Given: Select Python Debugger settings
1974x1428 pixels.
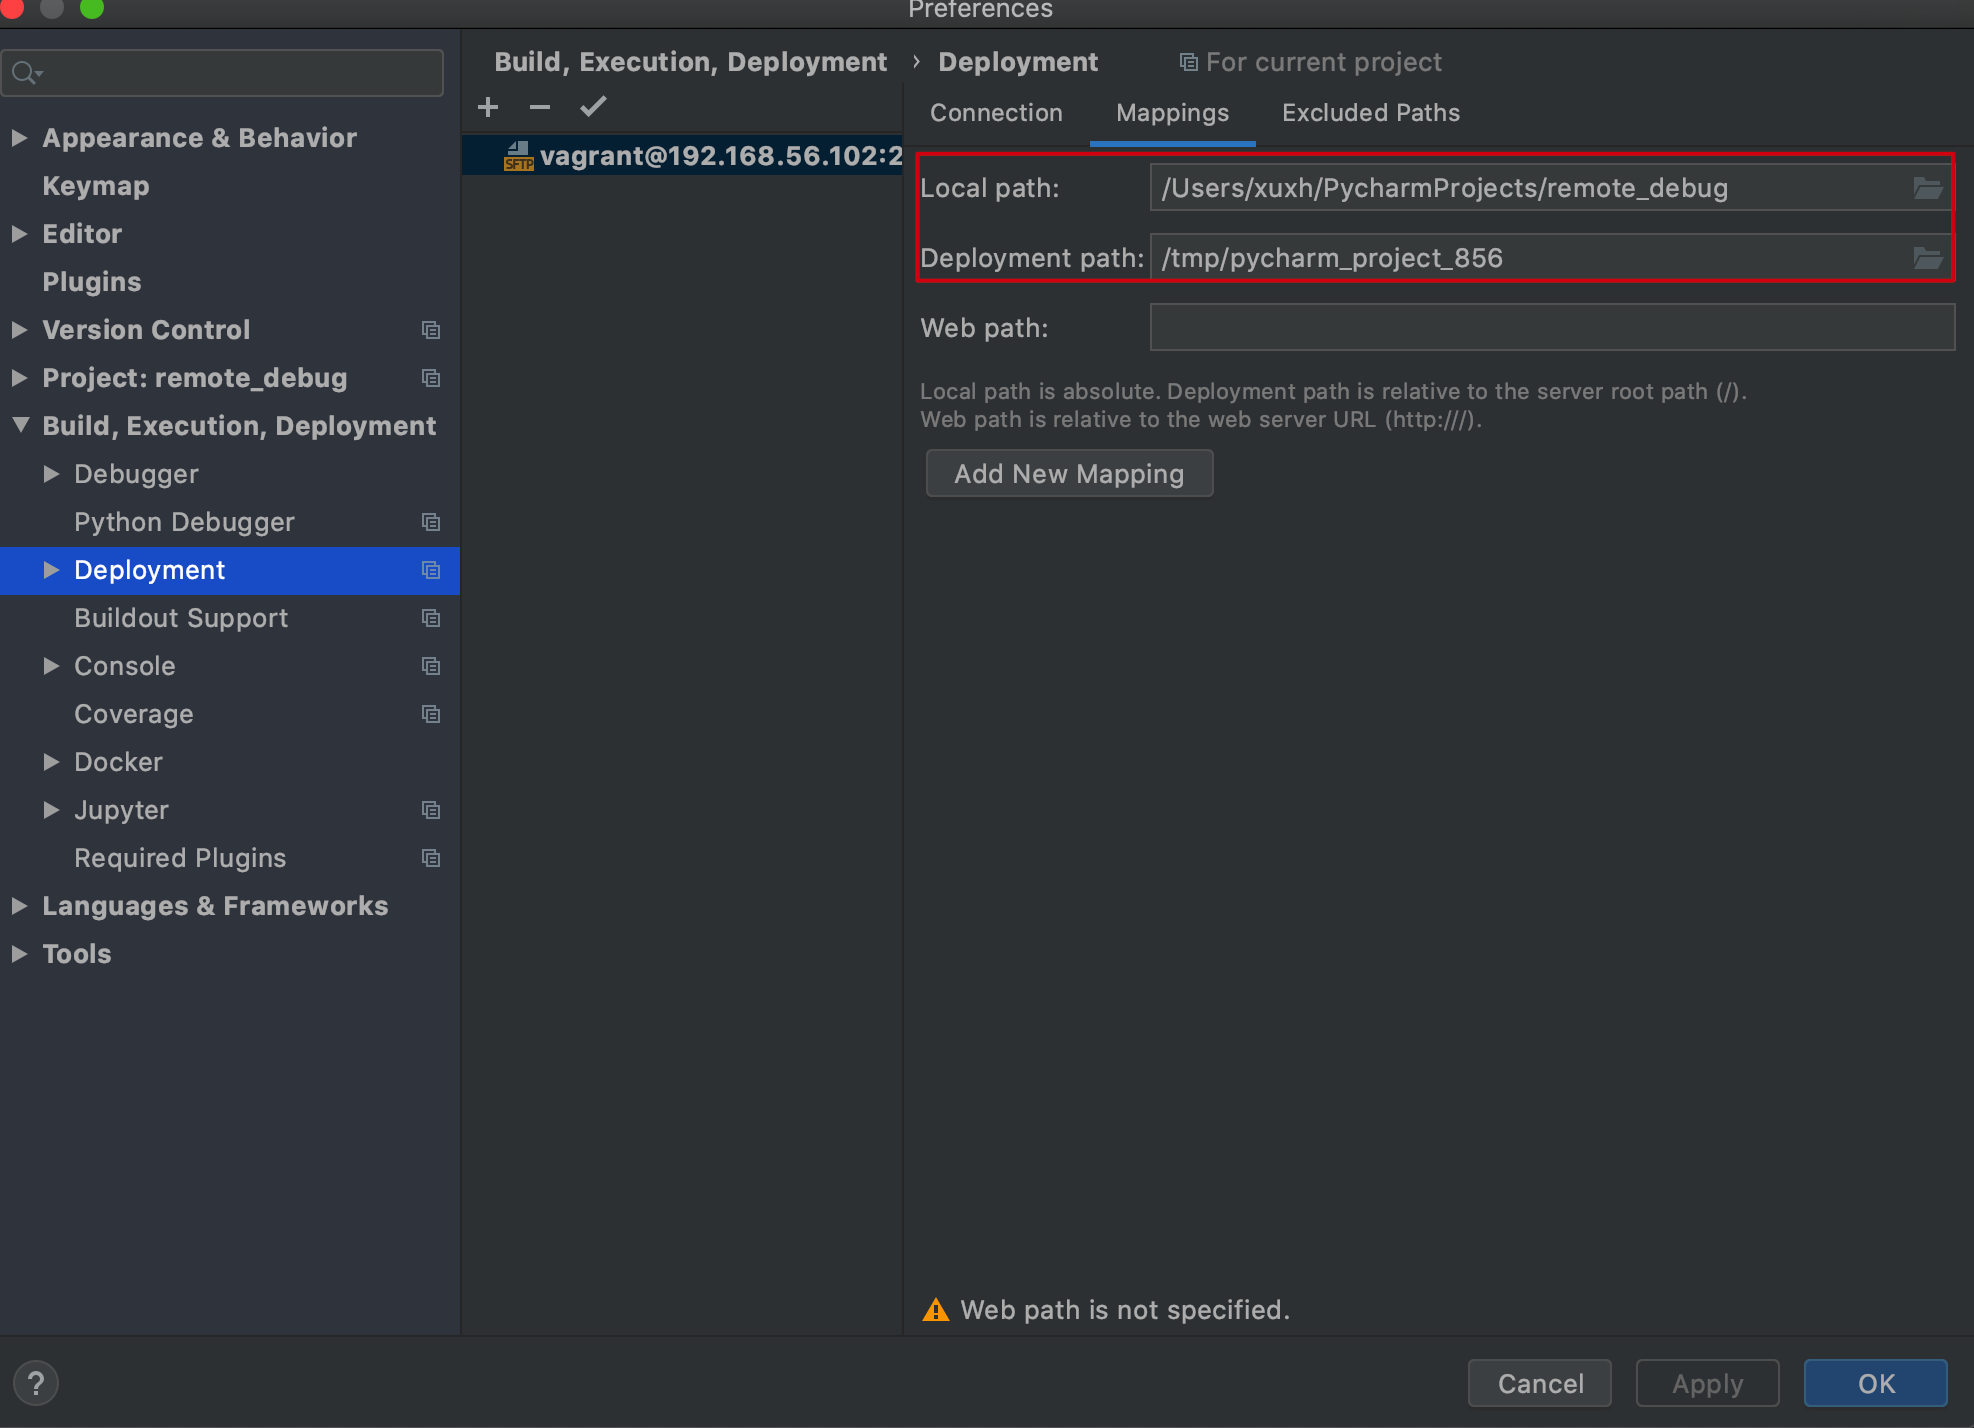Looking at the screenshot, I should pos(184,522).
